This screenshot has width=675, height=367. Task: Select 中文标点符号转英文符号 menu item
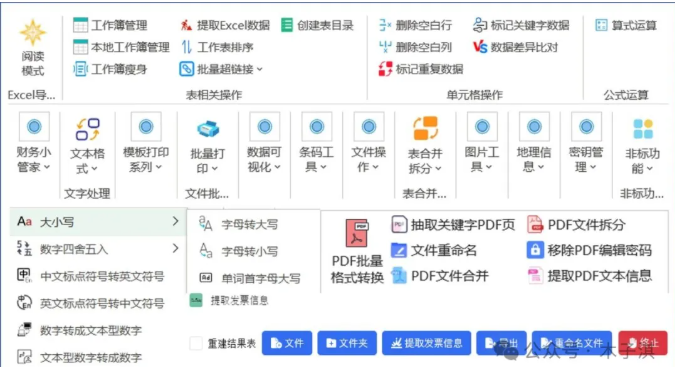91,276
